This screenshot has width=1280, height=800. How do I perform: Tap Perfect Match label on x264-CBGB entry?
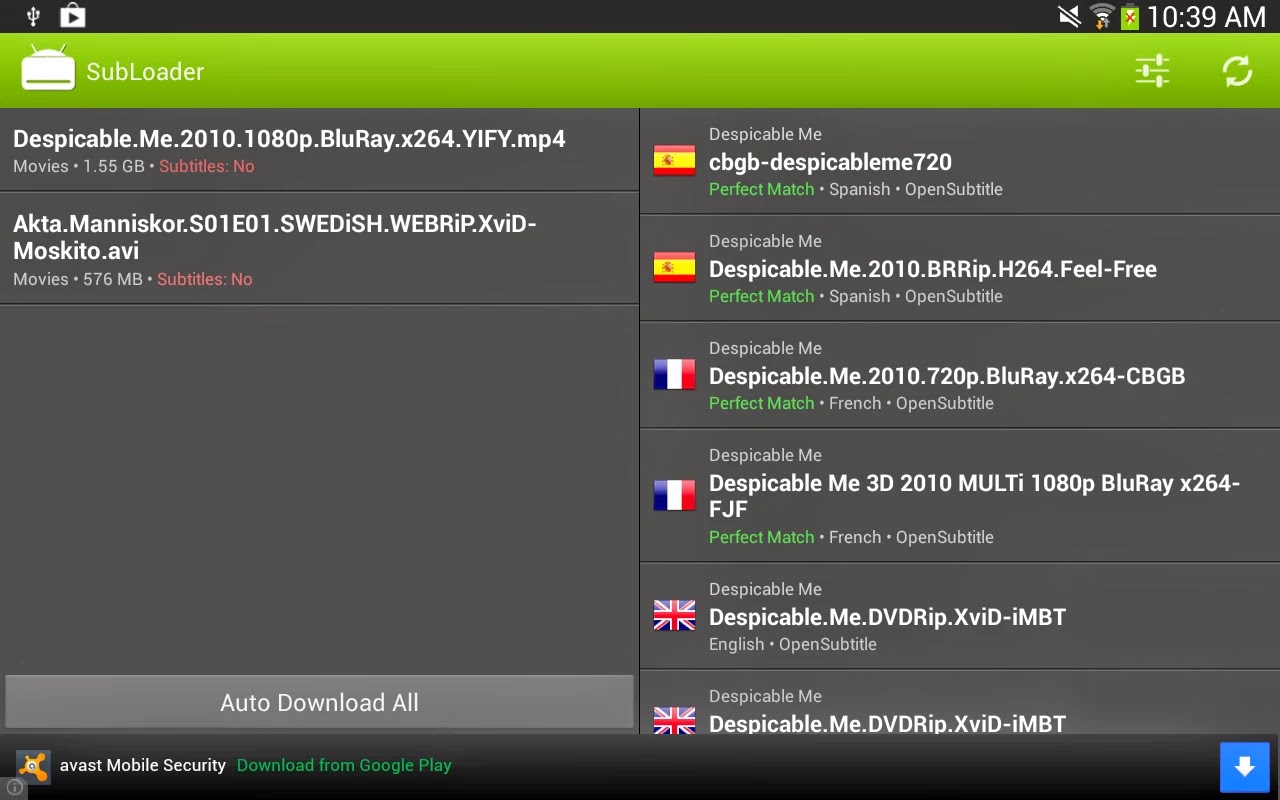[x=762, y=403]
